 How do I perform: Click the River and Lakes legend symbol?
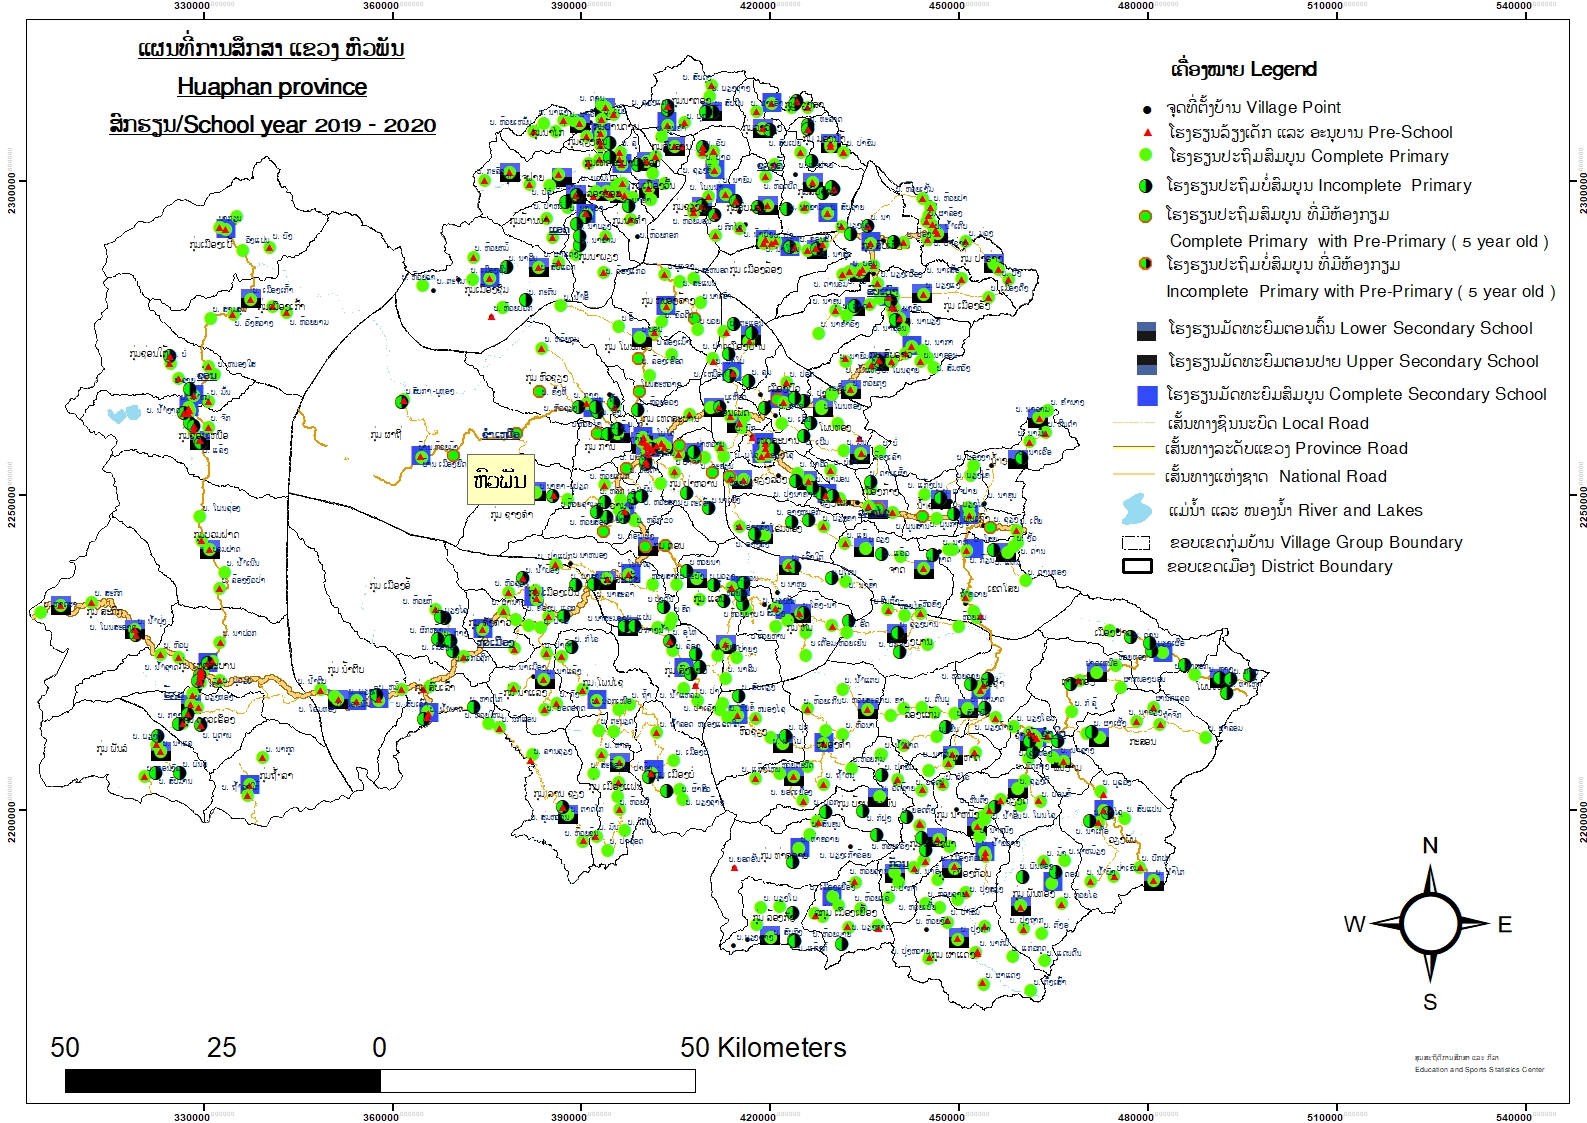(x=1136, y=509)
